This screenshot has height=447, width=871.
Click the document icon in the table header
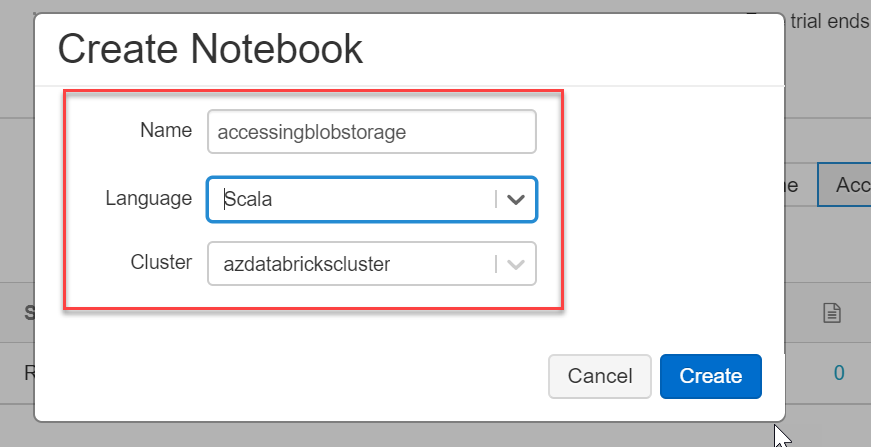coord(830,314)
